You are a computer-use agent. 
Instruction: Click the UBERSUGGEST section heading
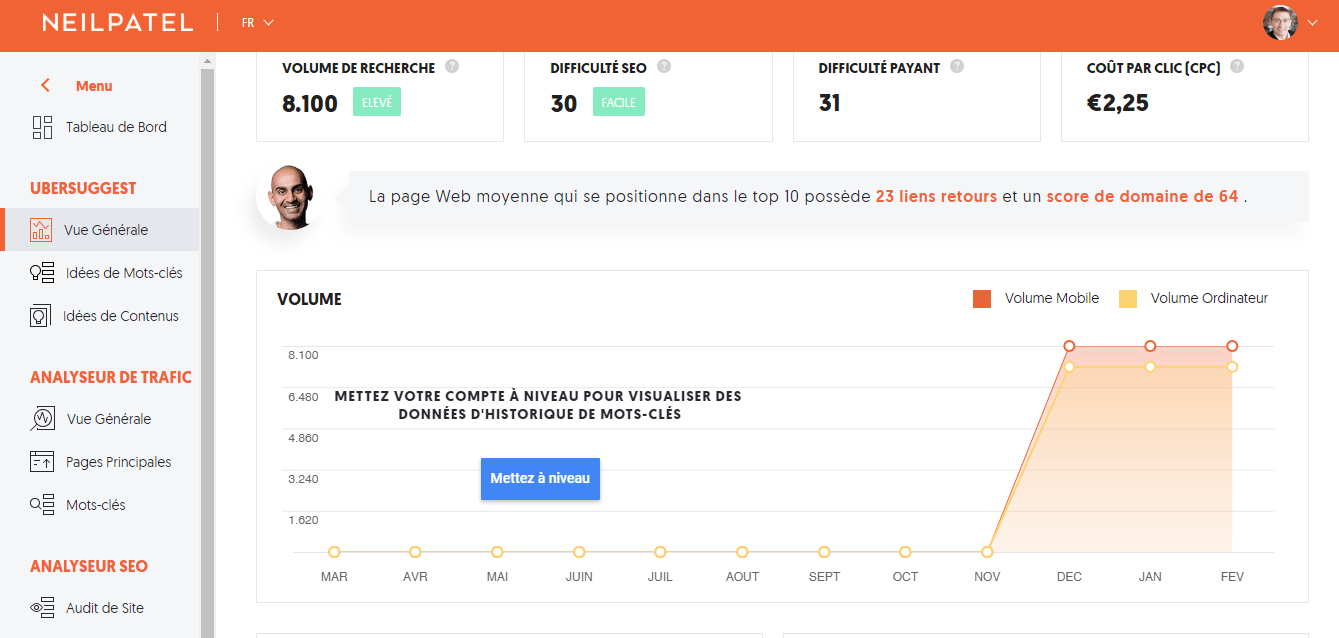click(x=83, y=188)
